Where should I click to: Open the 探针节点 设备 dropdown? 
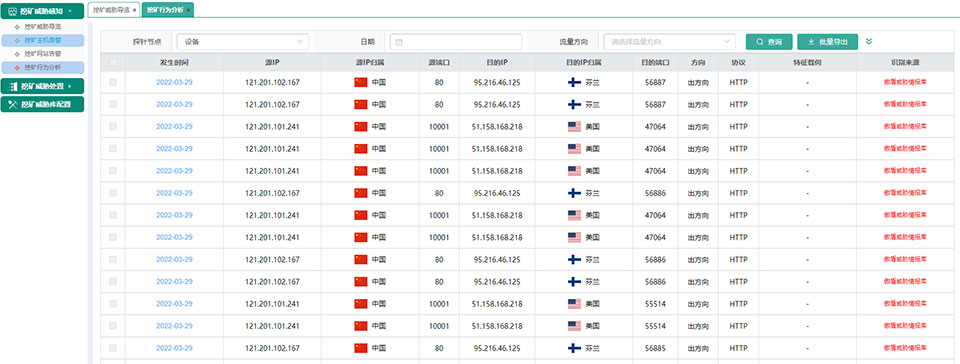tap(242, 42)
